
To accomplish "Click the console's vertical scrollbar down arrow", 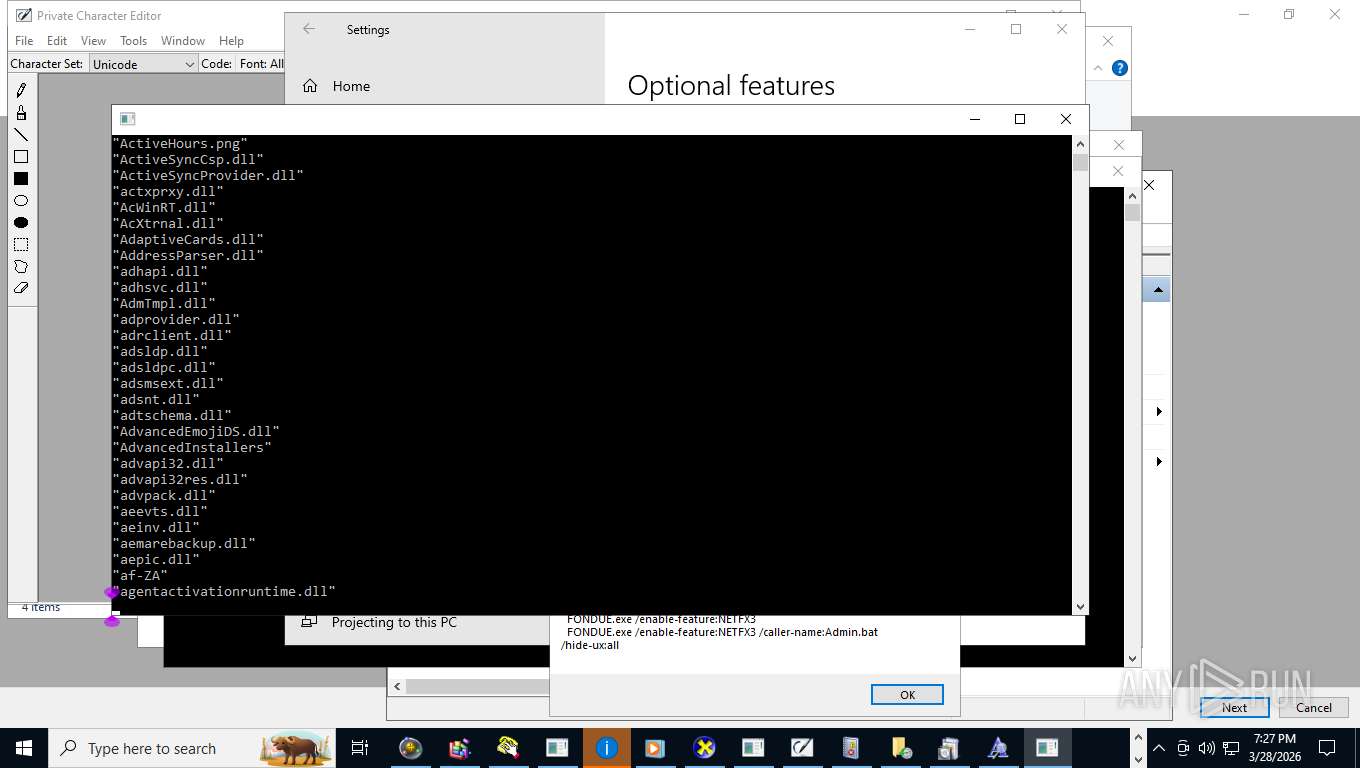I will [1080, 606].
